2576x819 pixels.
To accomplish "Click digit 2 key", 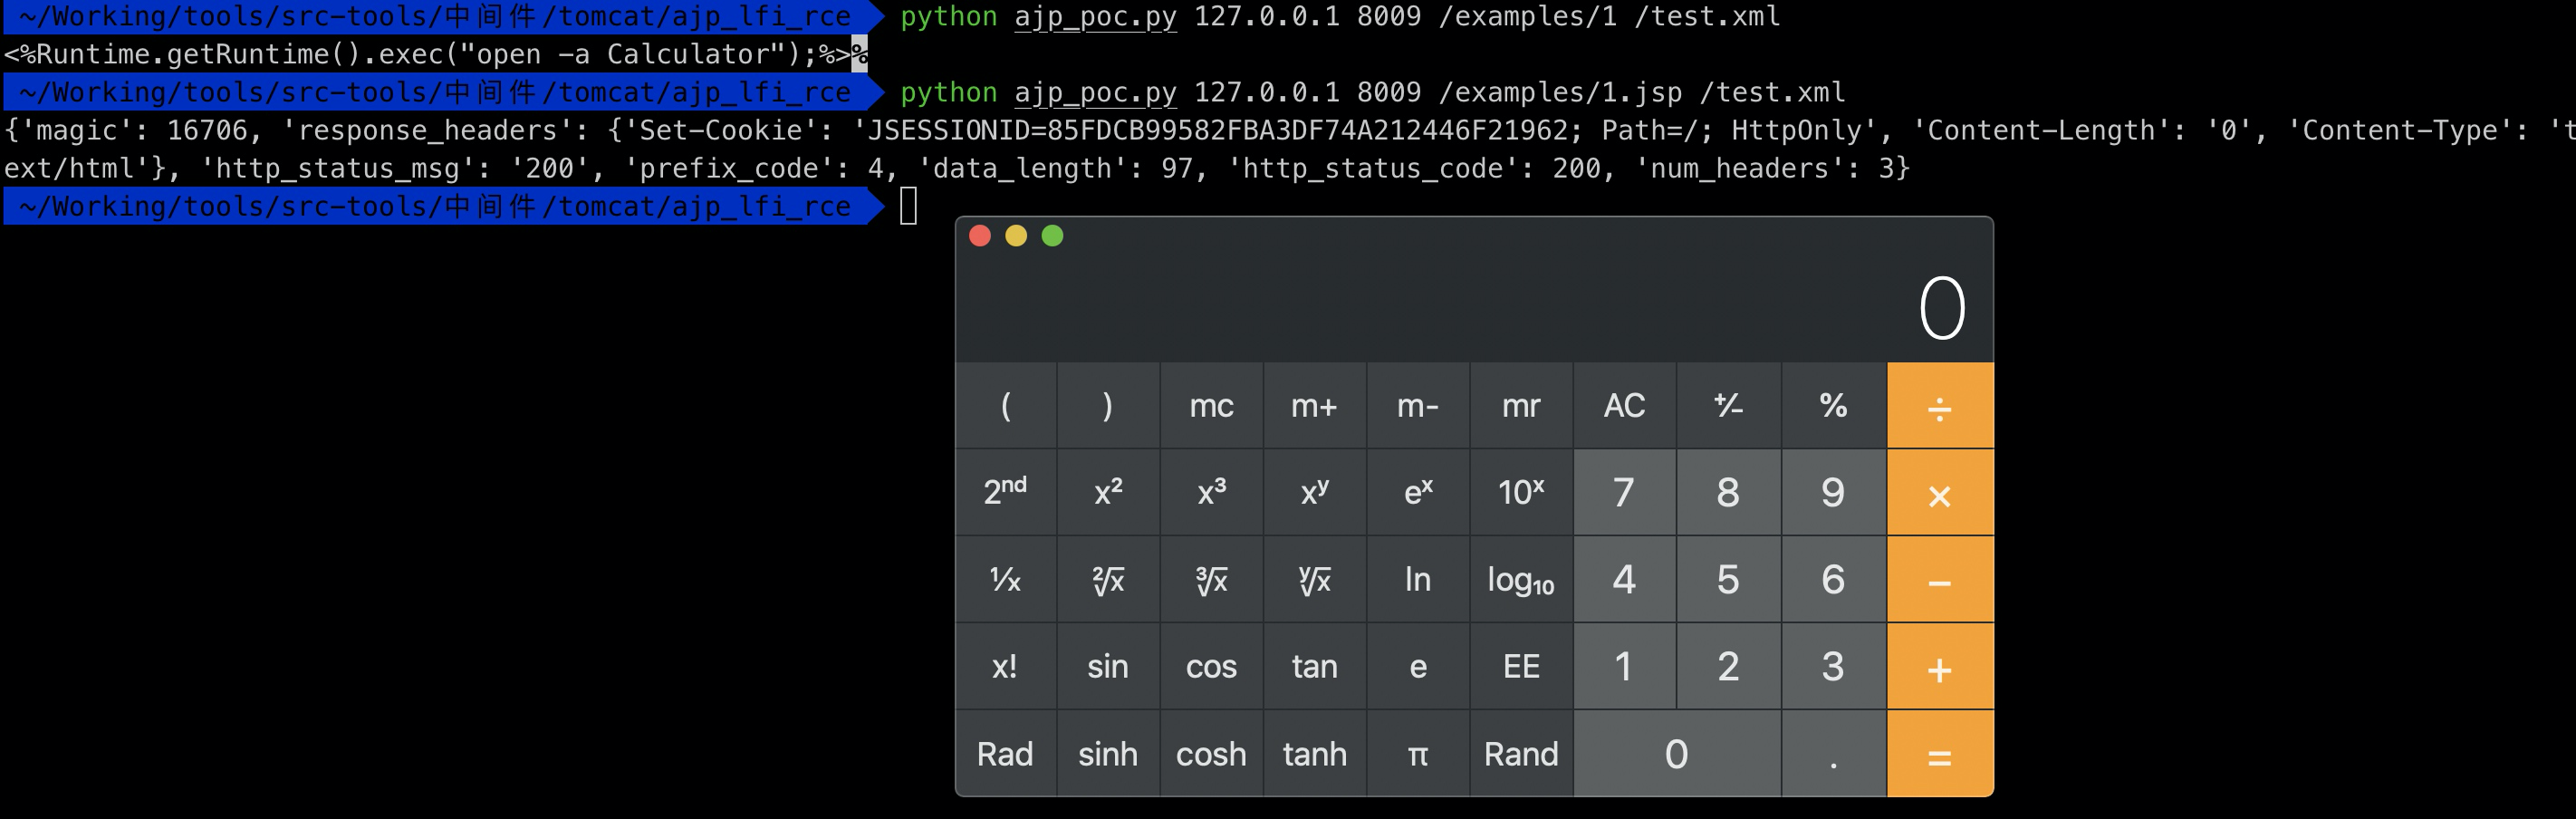I will coord(1728,667).
